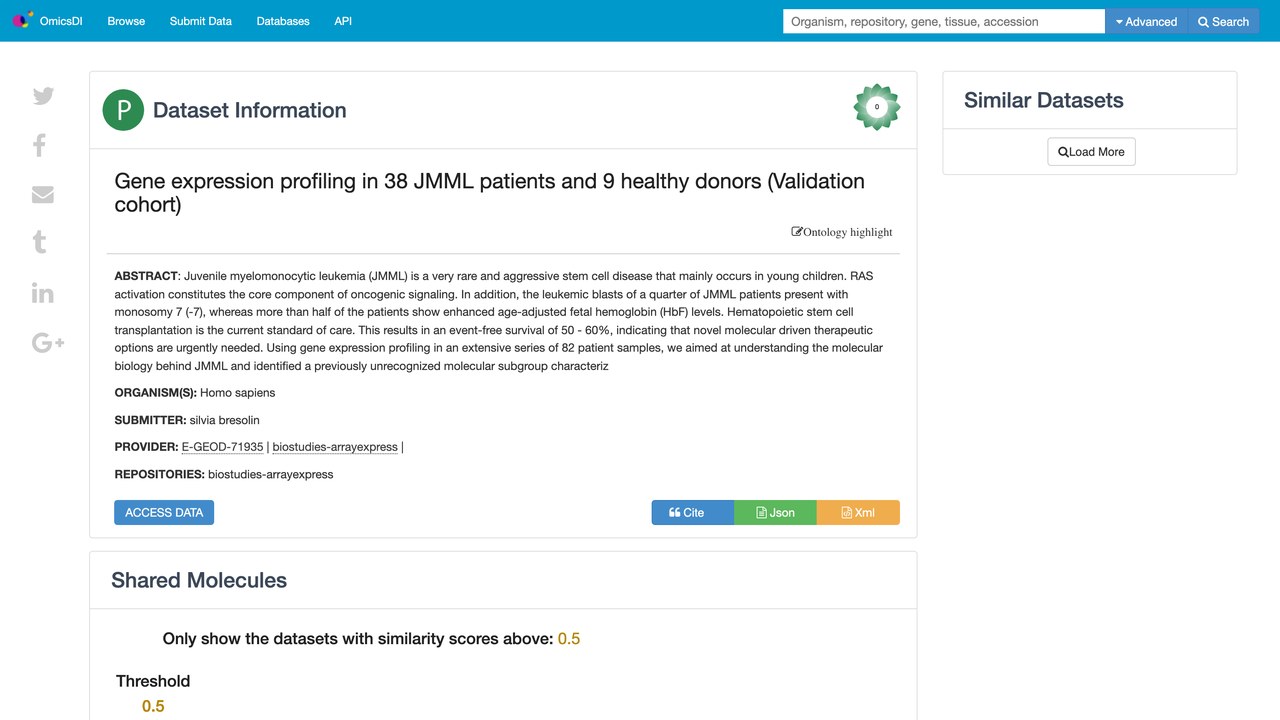The width and height of the screenshot is (1280, 720).
Task: Click the ACCESS DATA button
Action: (164, 512)
